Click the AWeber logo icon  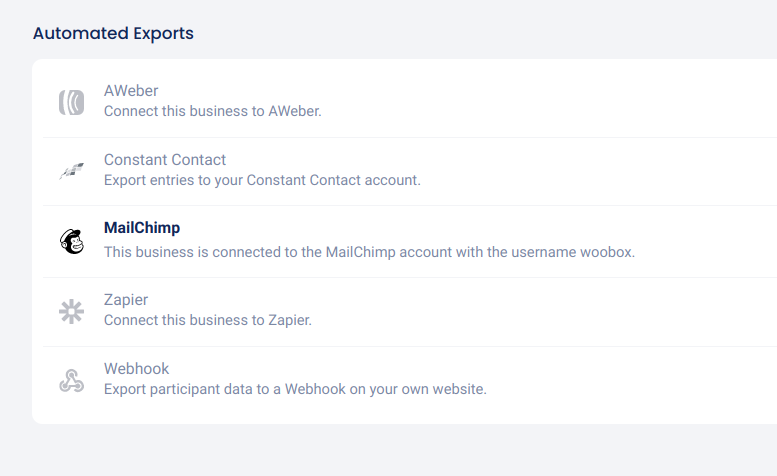71,102
